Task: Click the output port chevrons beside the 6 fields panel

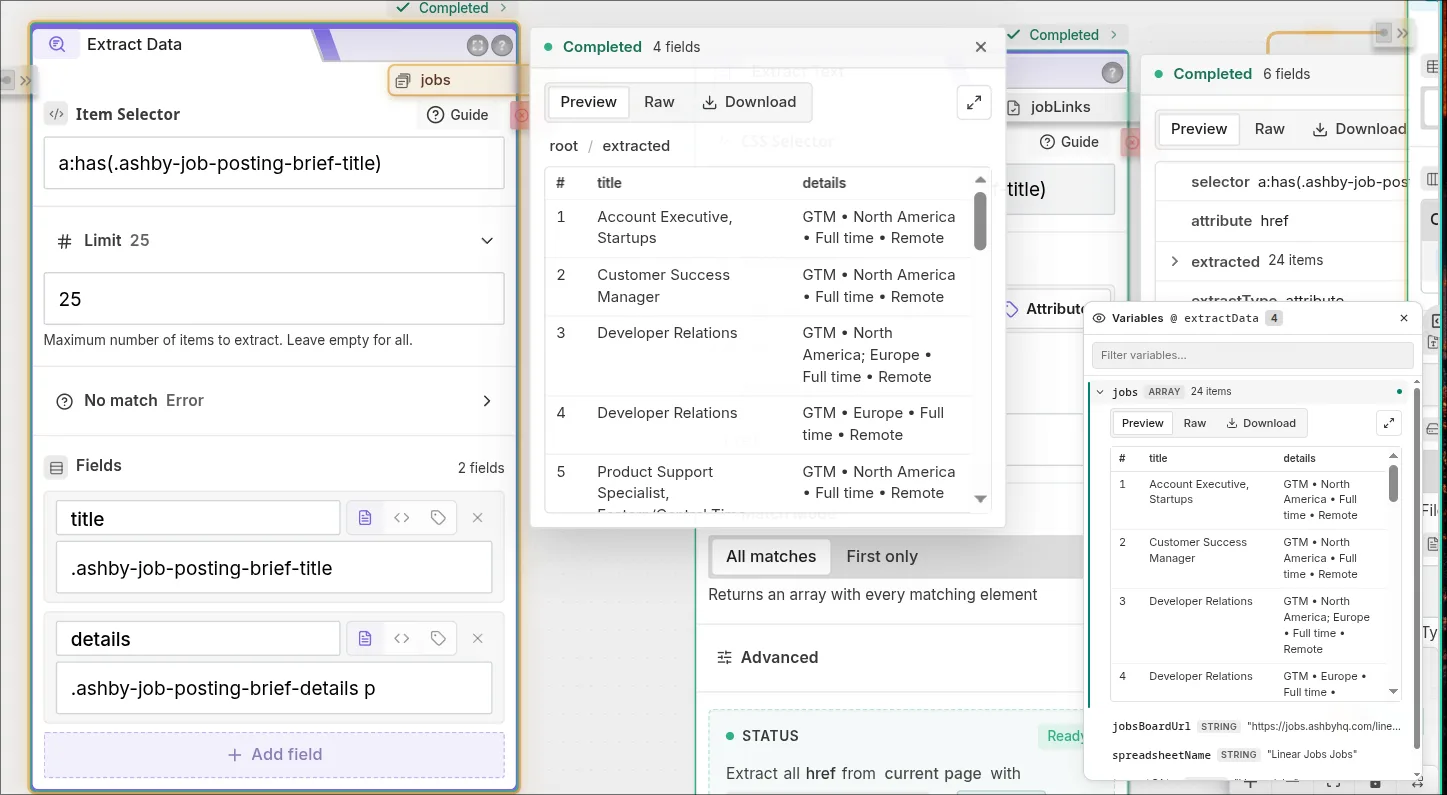Action: click(1403, 33)
